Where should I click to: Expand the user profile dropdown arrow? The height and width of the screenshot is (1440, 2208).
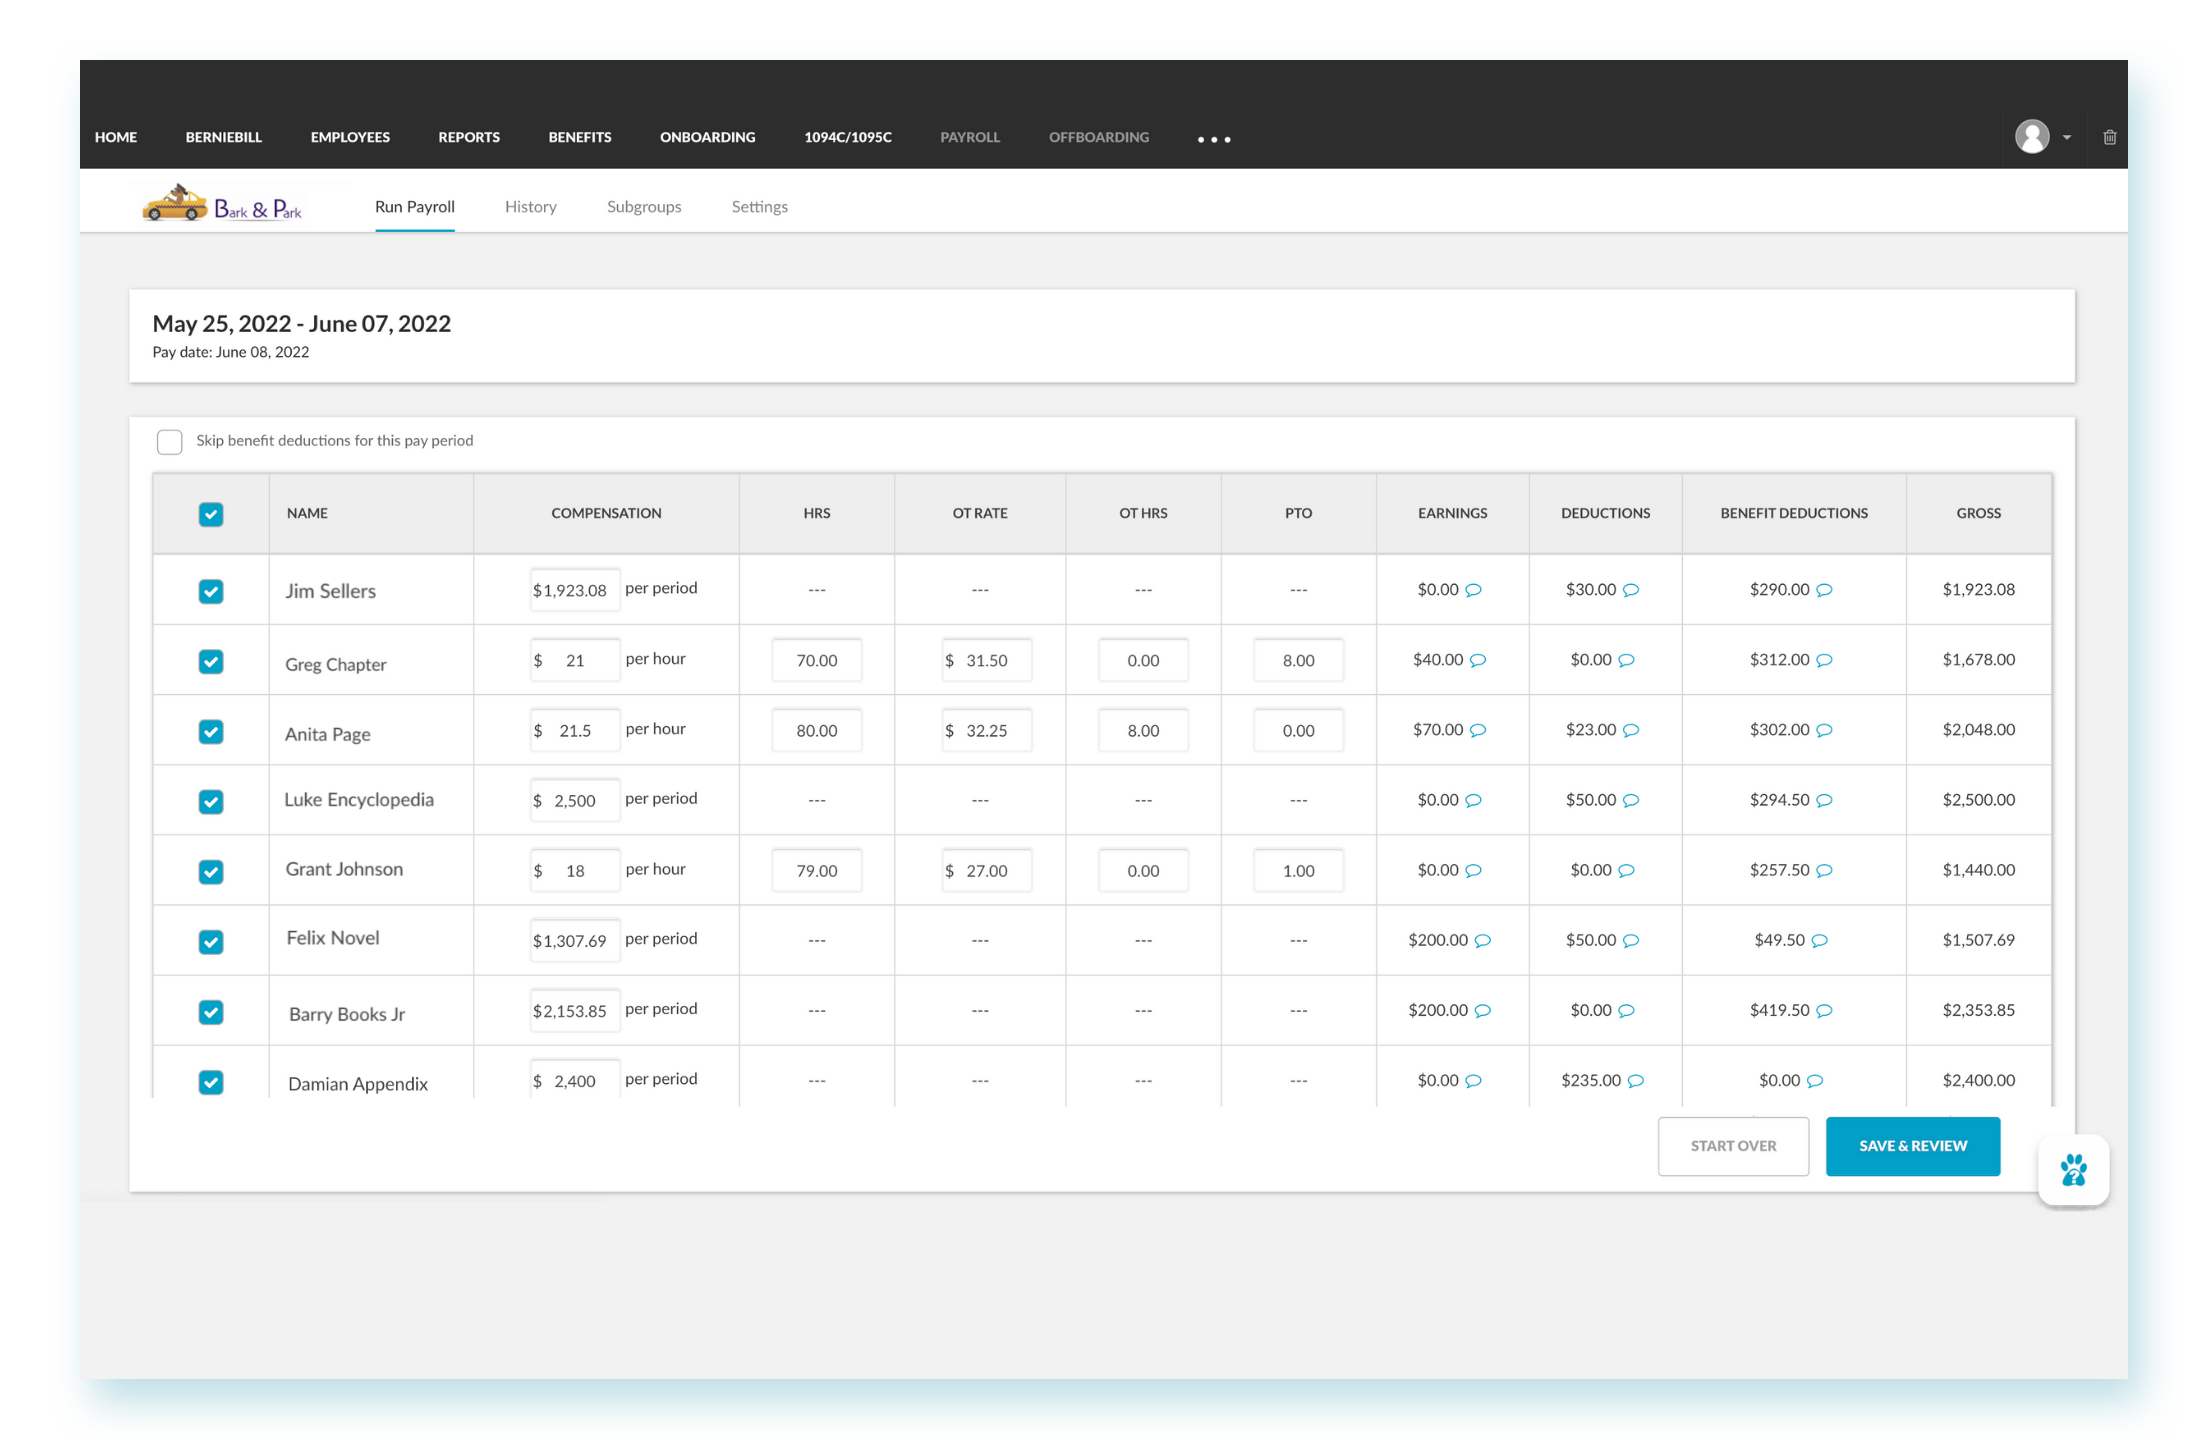(2067, 137)
